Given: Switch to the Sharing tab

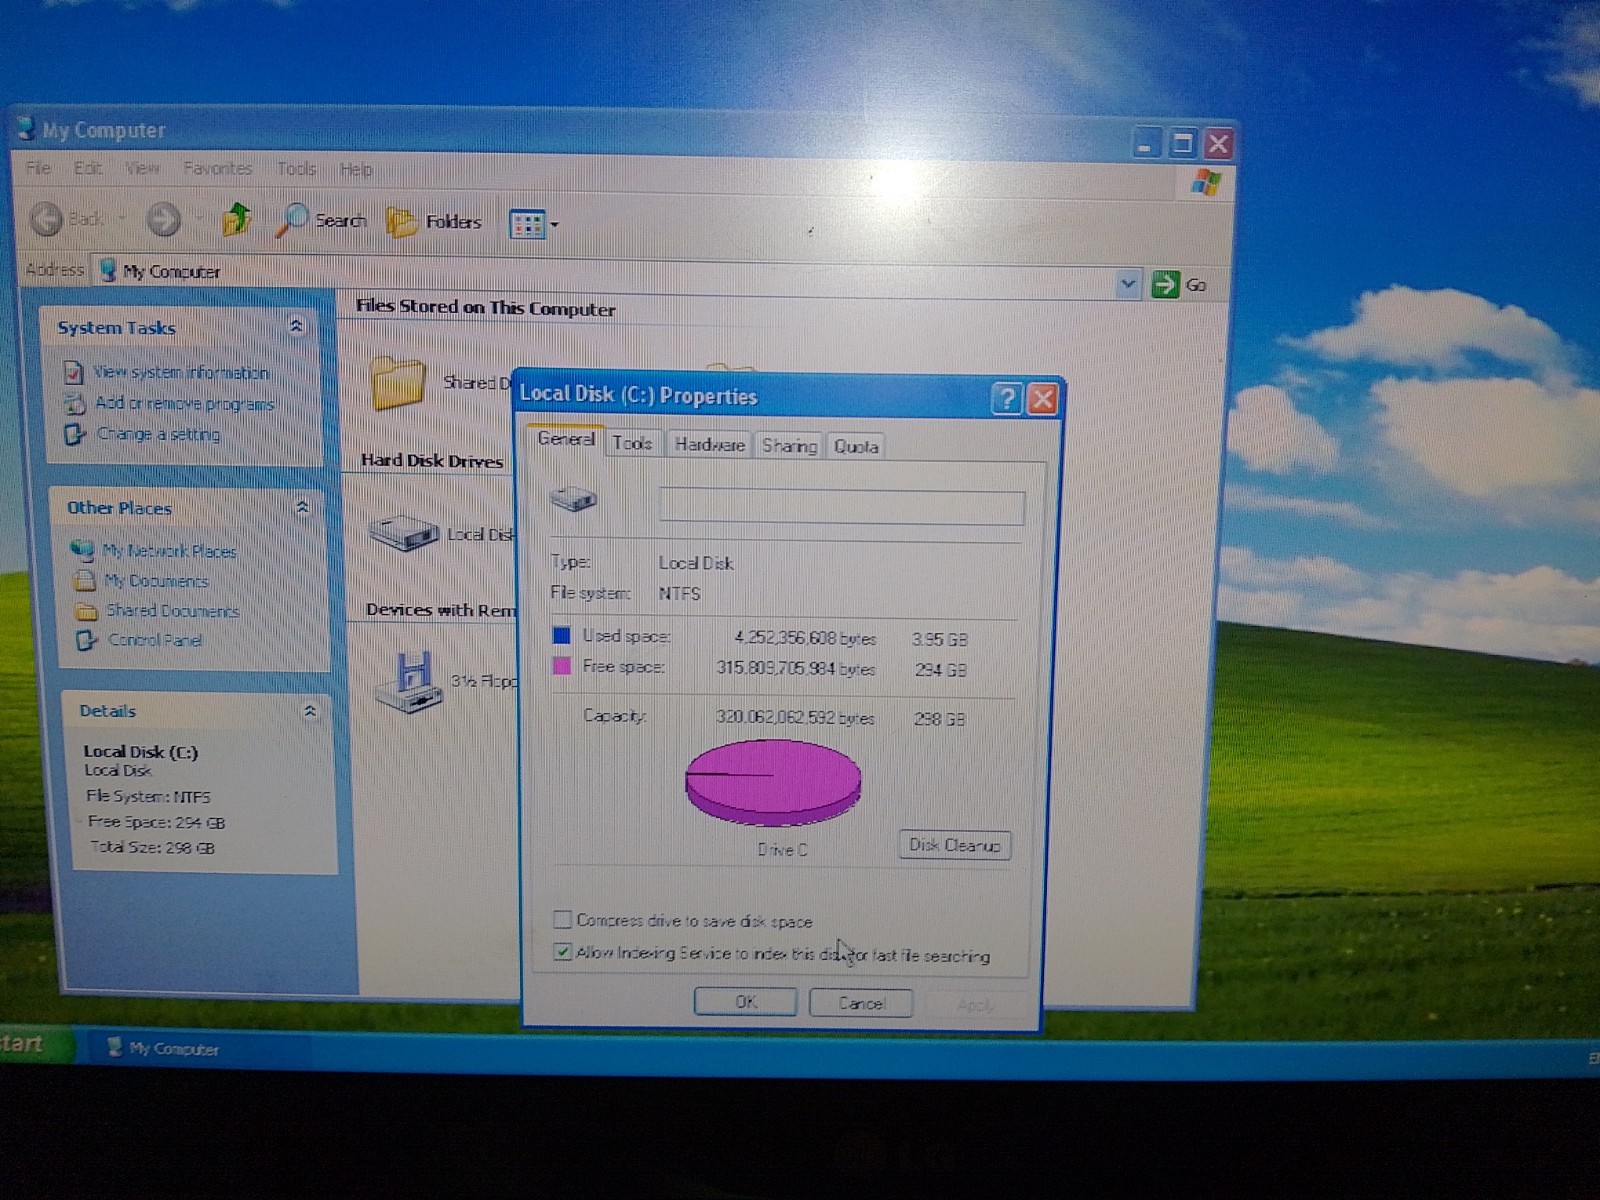Looking at the screenshot, I should click(x=789, y=446).
